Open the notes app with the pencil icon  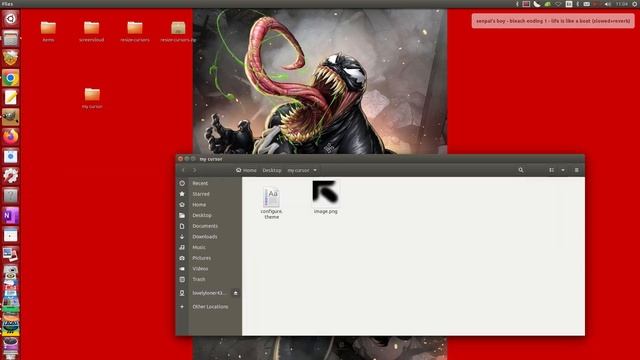click(11, 97)
